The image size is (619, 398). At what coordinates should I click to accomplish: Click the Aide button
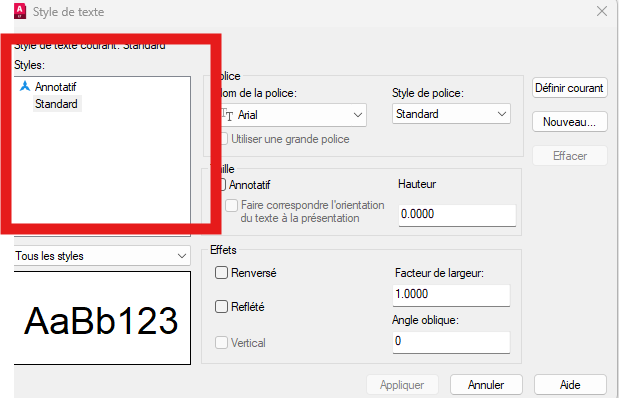point(570,385)
